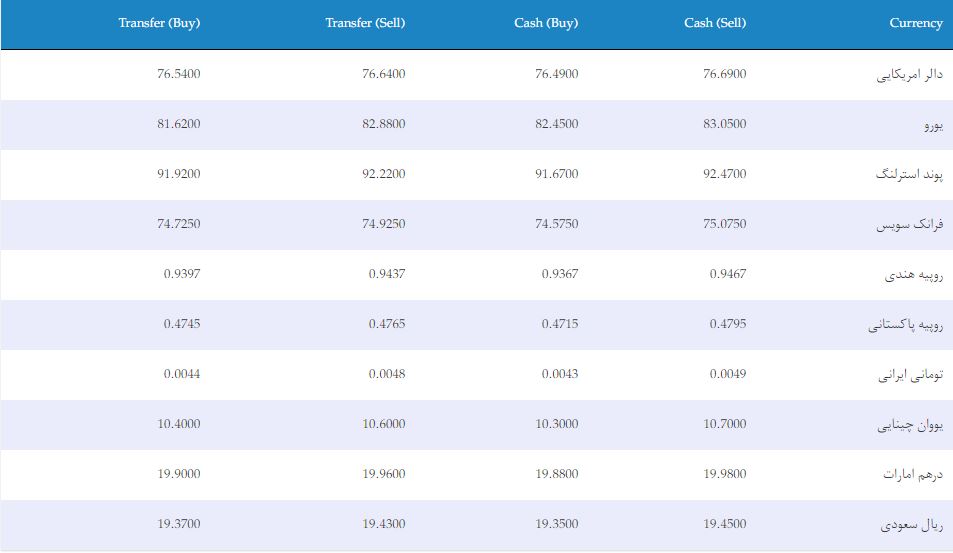Click the Transfer (Buy) column header

click(159, 23)
